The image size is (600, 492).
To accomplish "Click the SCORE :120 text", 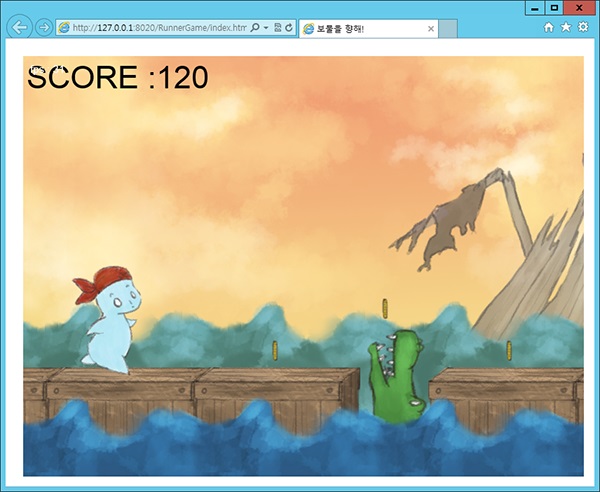I will click(x=117, y=77).
